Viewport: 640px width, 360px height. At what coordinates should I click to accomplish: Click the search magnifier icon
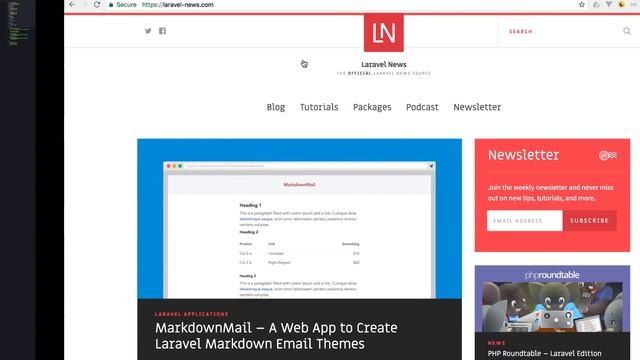coord(627,31)
